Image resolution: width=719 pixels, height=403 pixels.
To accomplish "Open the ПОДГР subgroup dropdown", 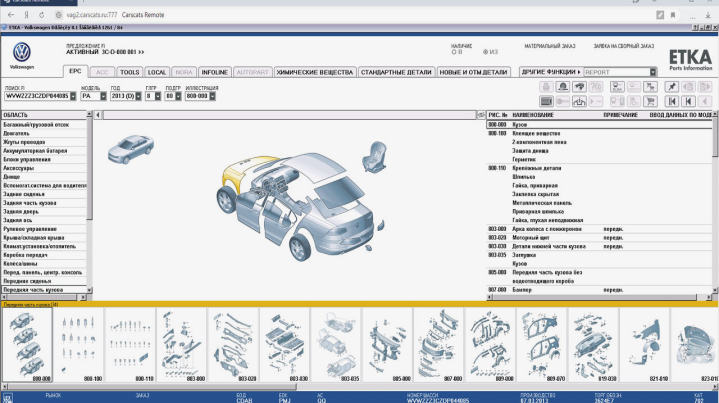I will point(178,96).
